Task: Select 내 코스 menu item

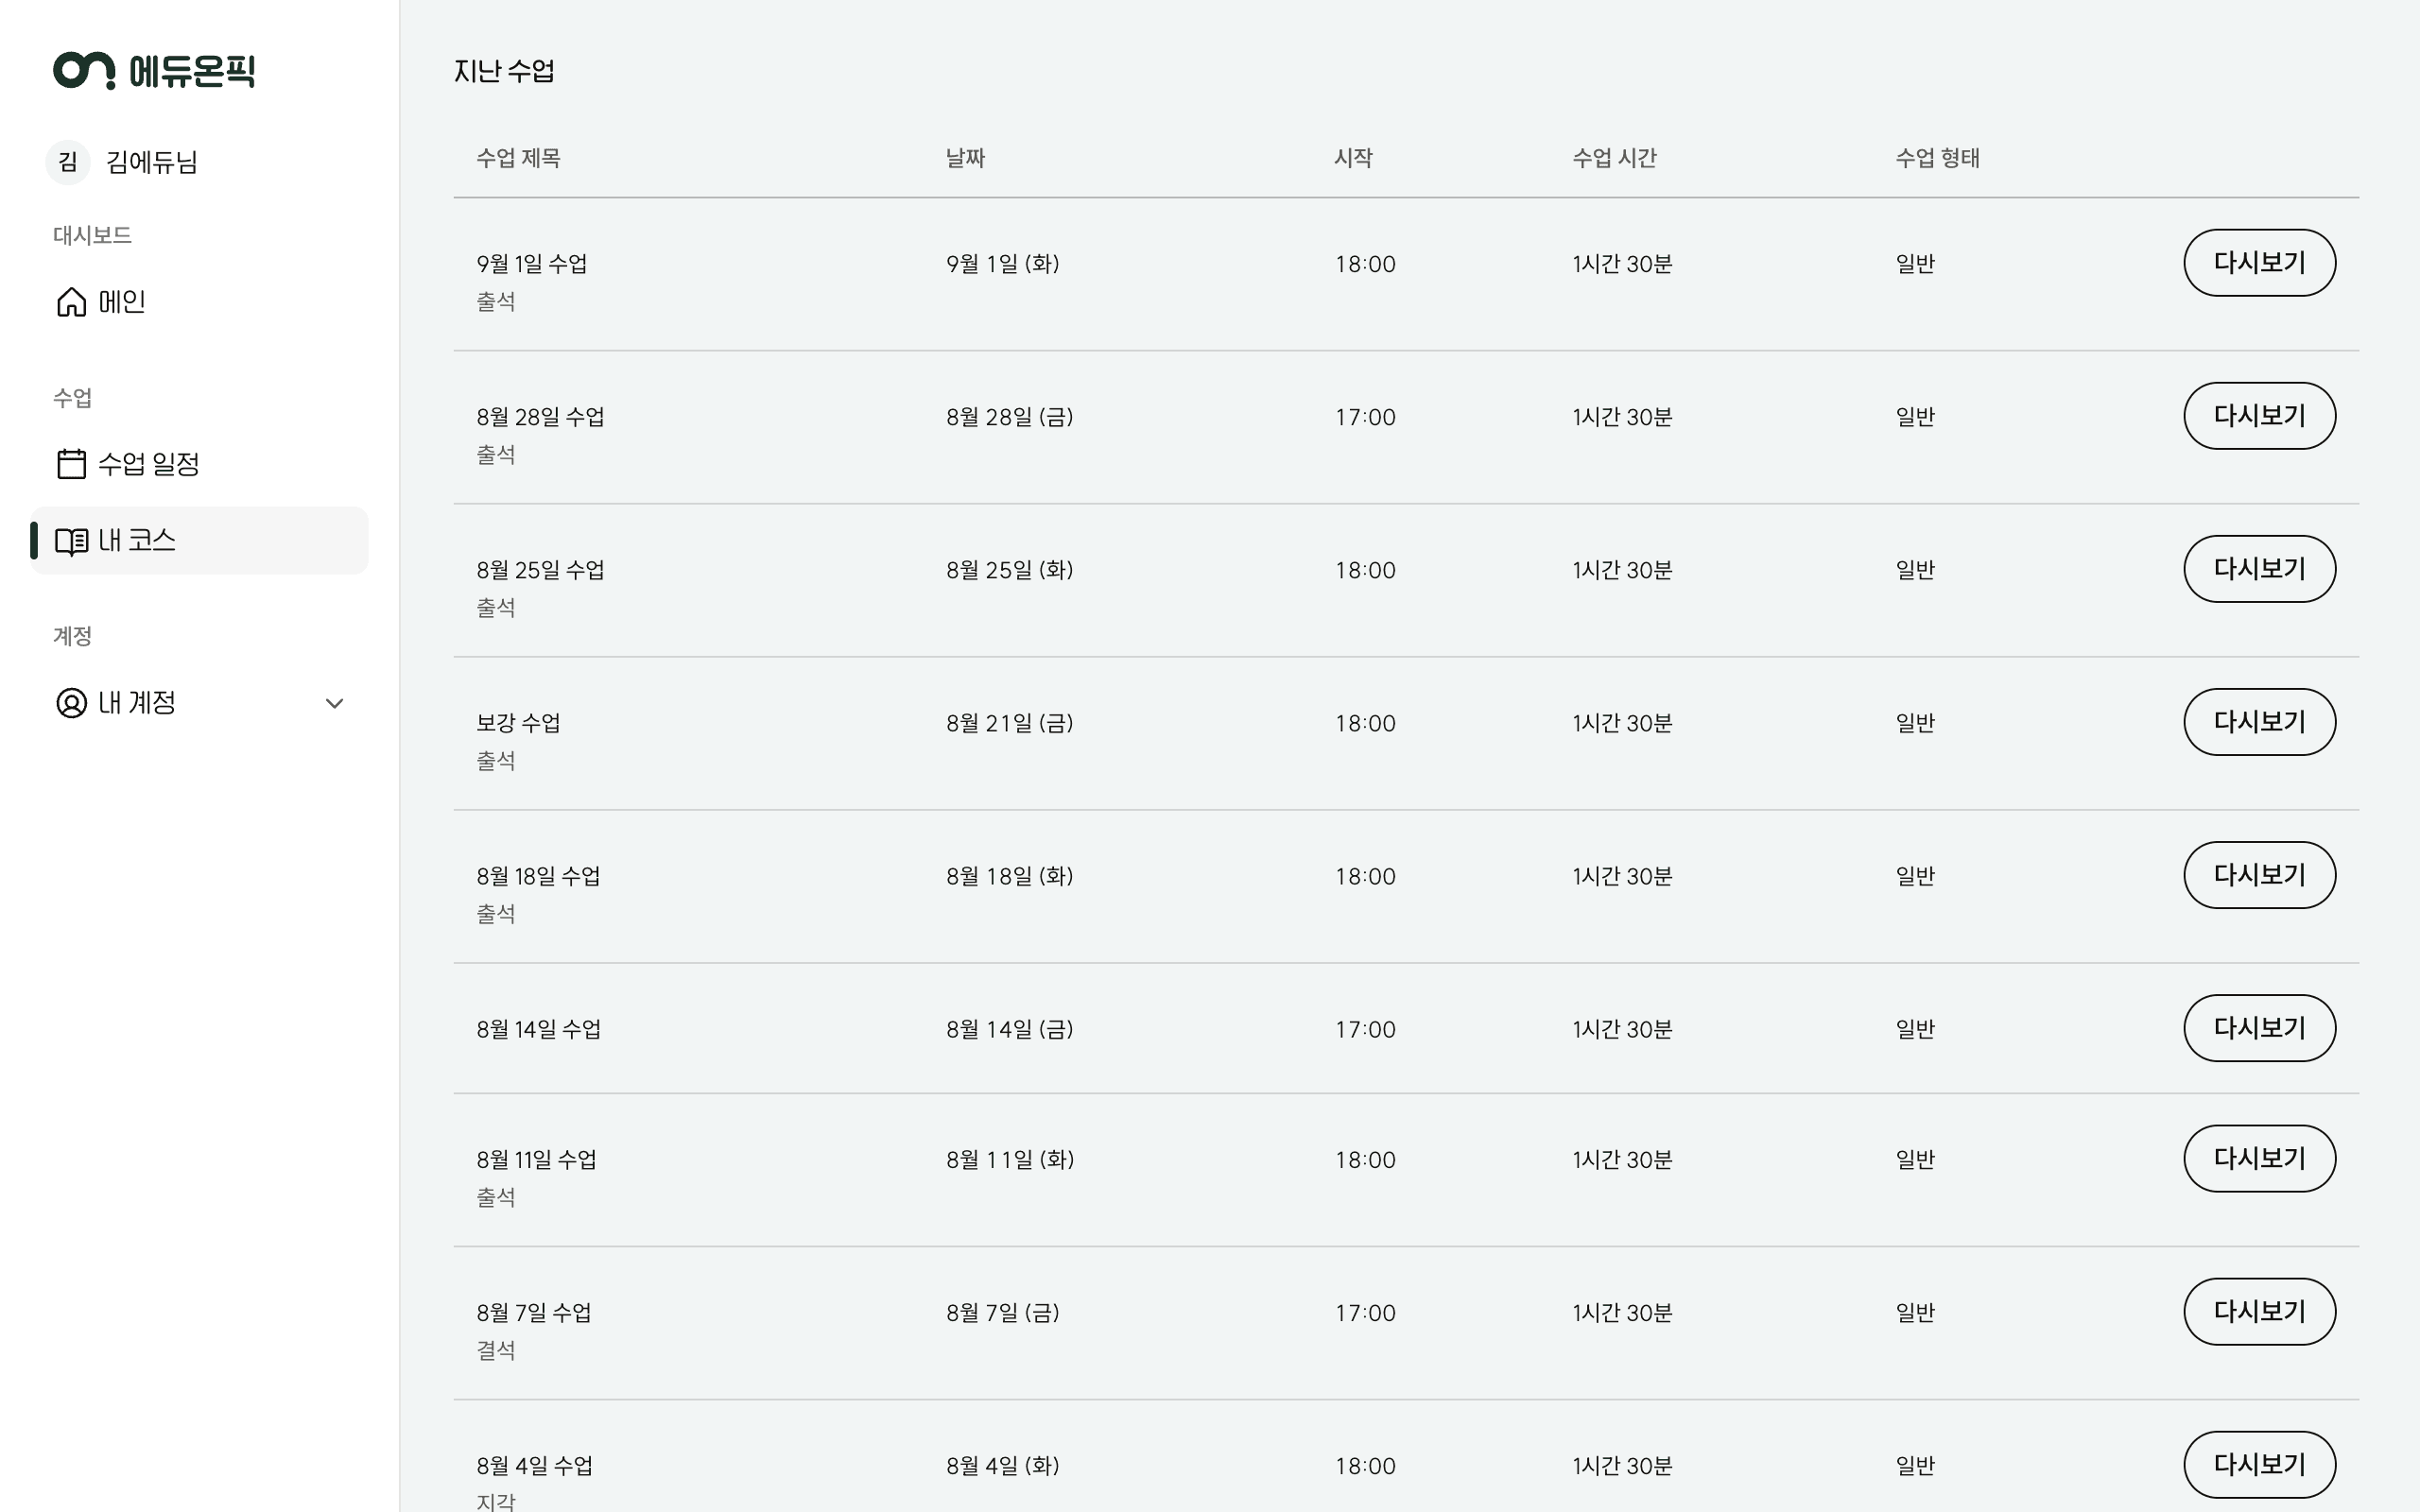Action: point(199,541)
